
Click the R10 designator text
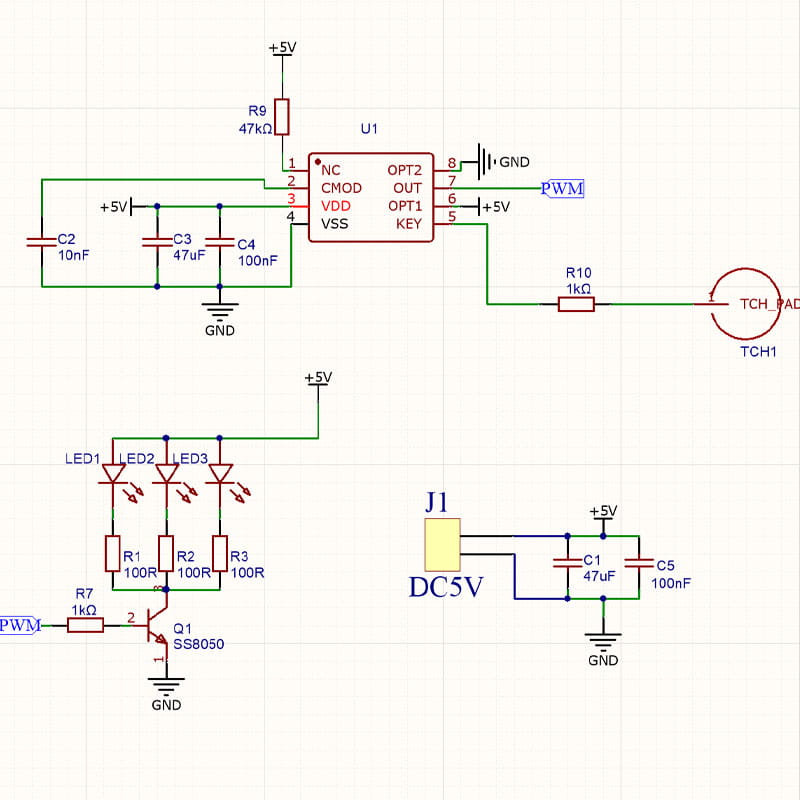click(x=579, y=273)
